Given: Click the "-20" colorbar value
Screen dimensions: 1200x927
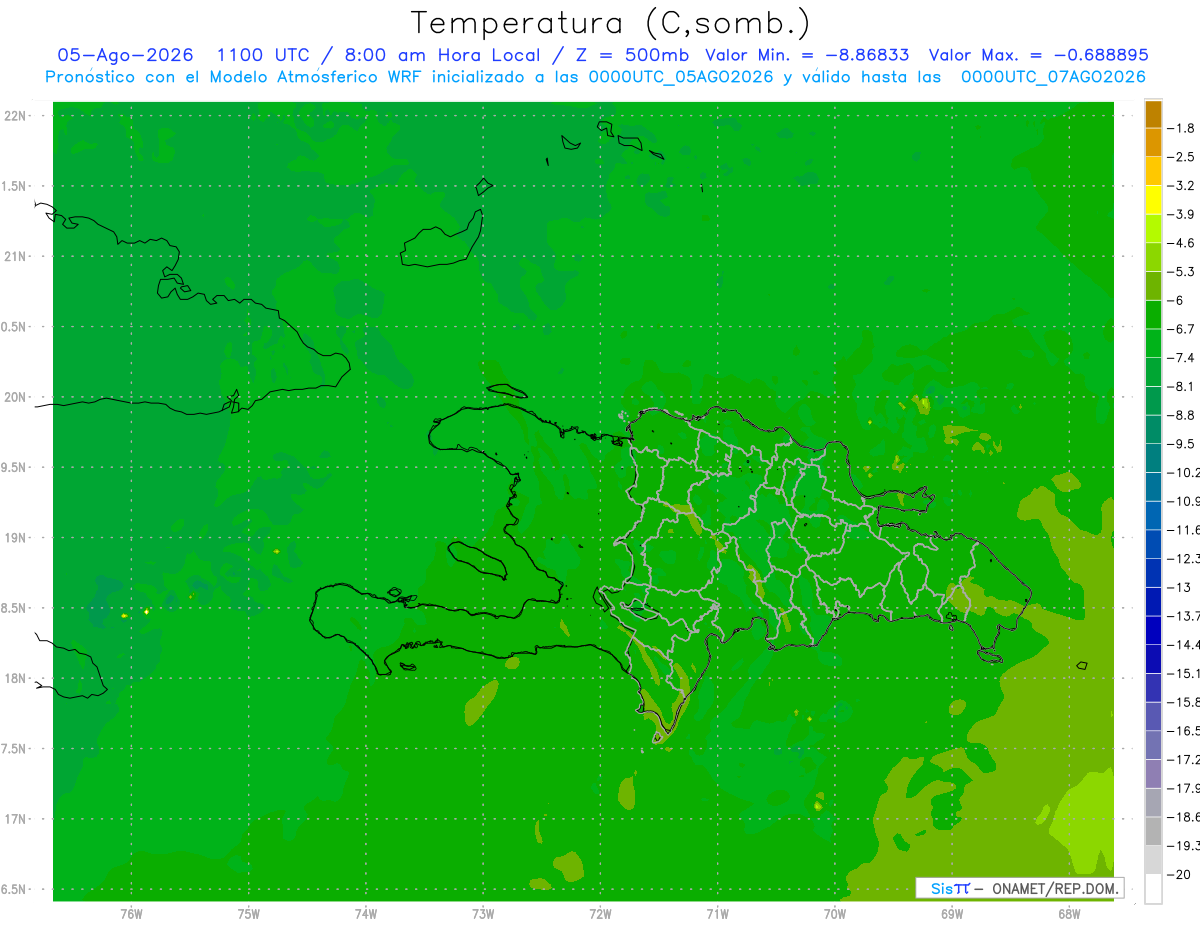Looking at the screenshot, I should point(1180,874).
